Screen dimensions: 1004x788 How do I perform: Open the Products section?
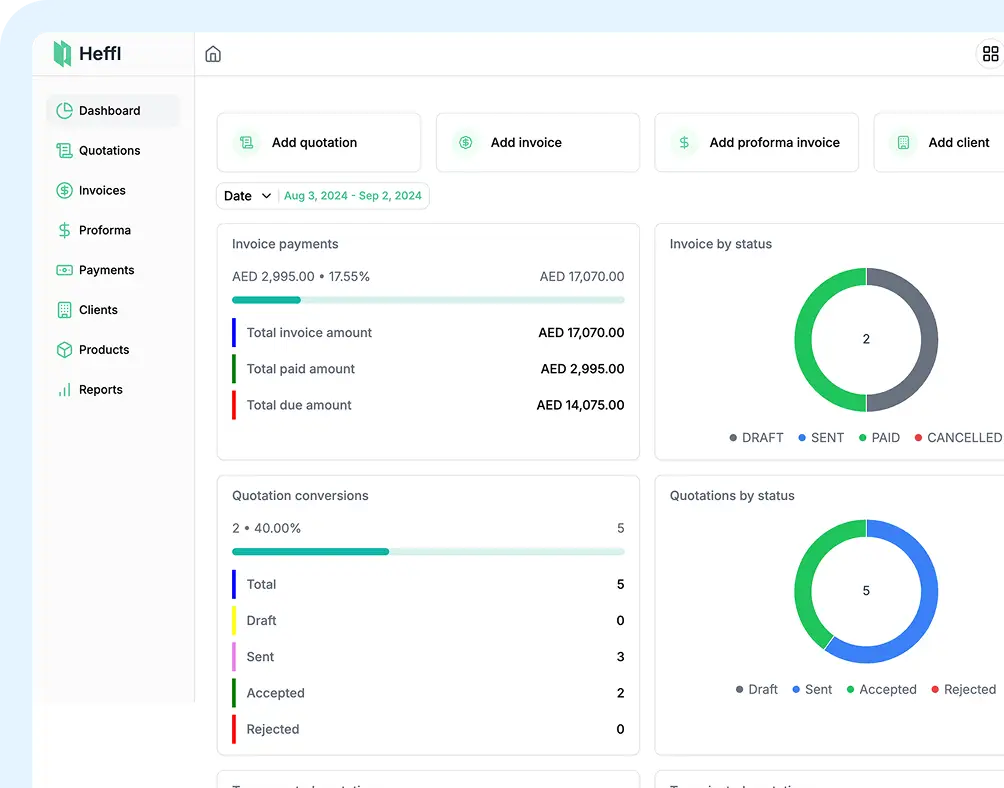(x=113, y=350)
